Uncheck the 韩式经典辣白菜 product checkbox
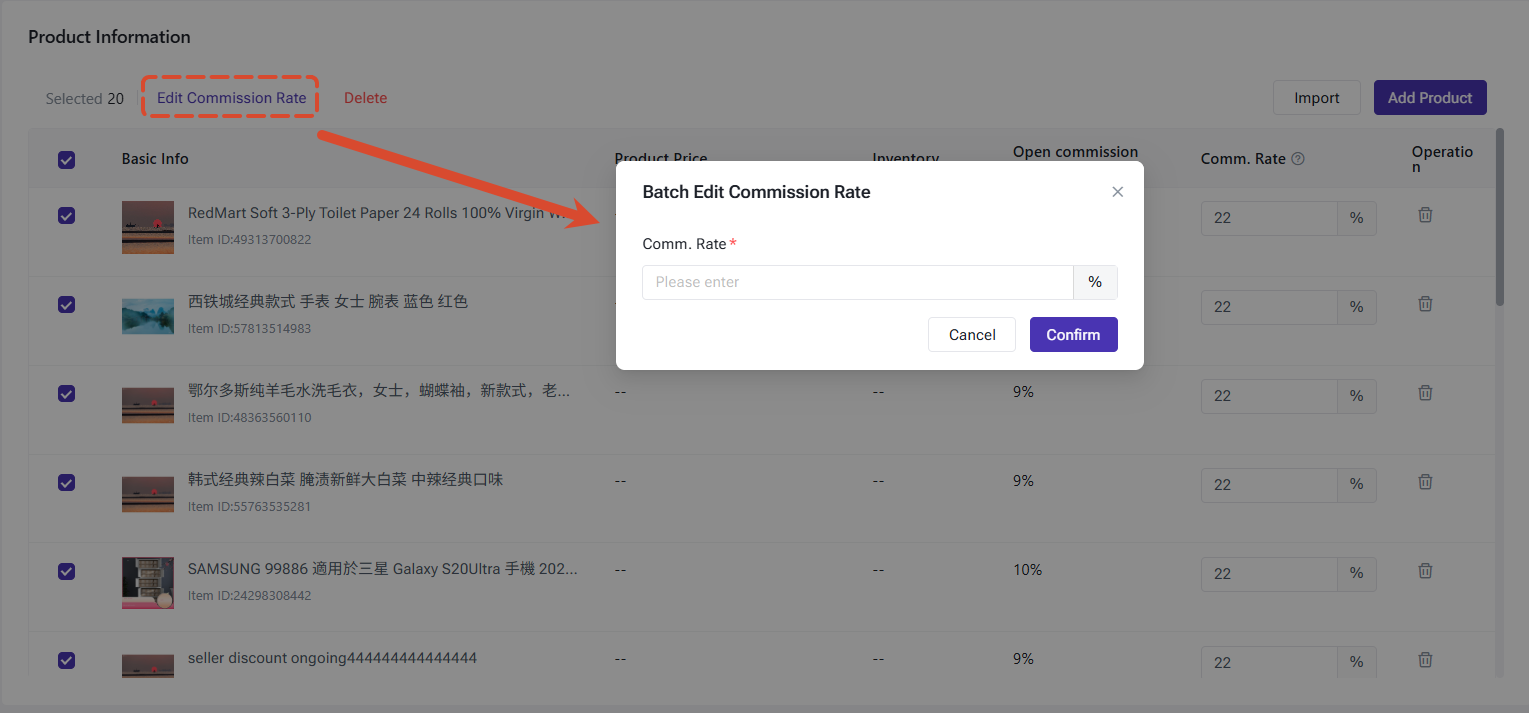Image resolution: width=1529 pixels, height=713 pixels. pos(66,482)
